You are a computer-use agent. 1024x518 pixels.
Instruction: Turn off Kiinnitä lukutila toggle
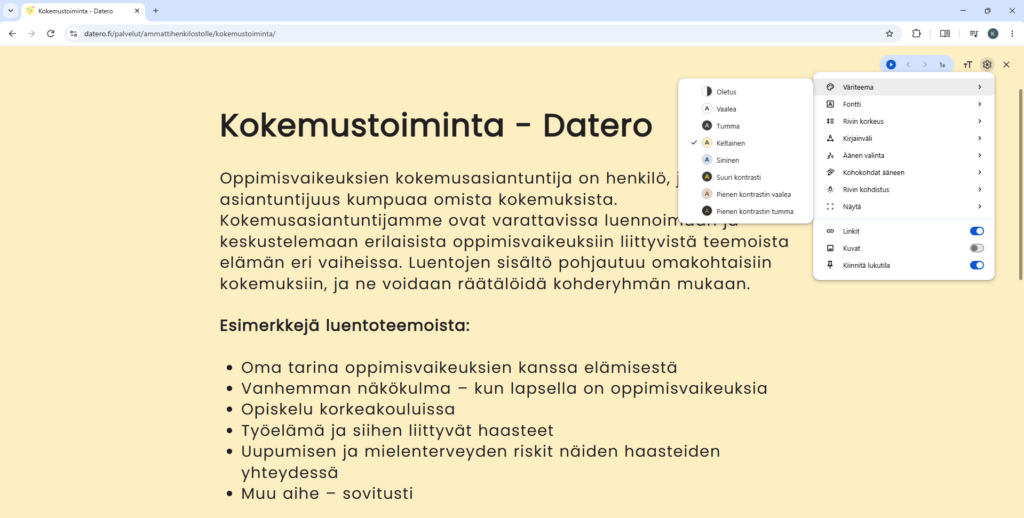pyautogui.click(x=976, y=265)
